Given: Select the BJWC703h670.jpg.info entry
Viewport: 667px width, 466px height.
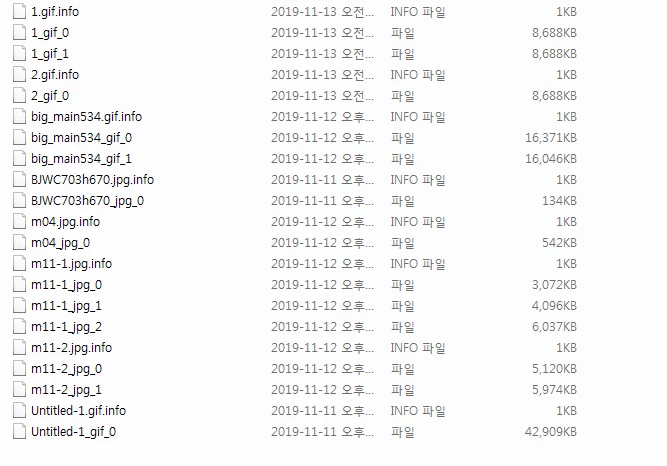Looking at the screenshot, I should pyautogui.click(x=92, y=180).
